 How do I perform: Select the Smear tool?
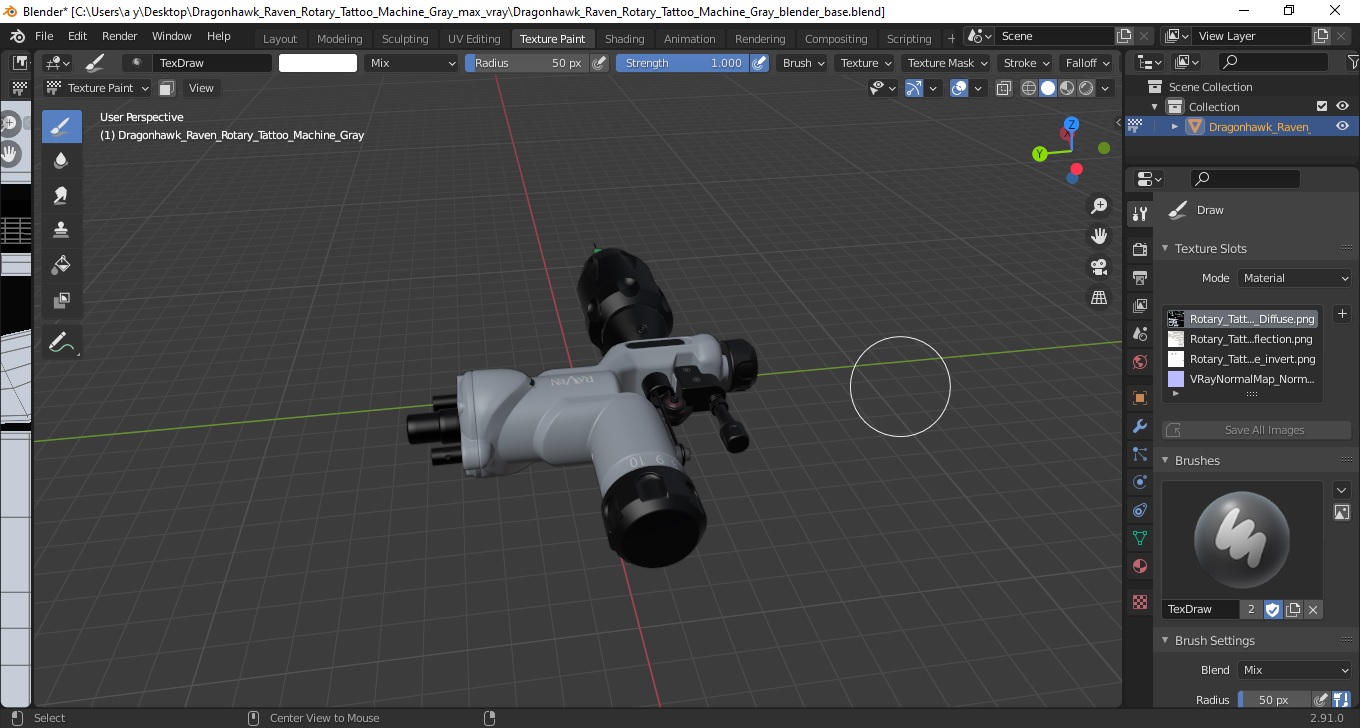point(62,195)
